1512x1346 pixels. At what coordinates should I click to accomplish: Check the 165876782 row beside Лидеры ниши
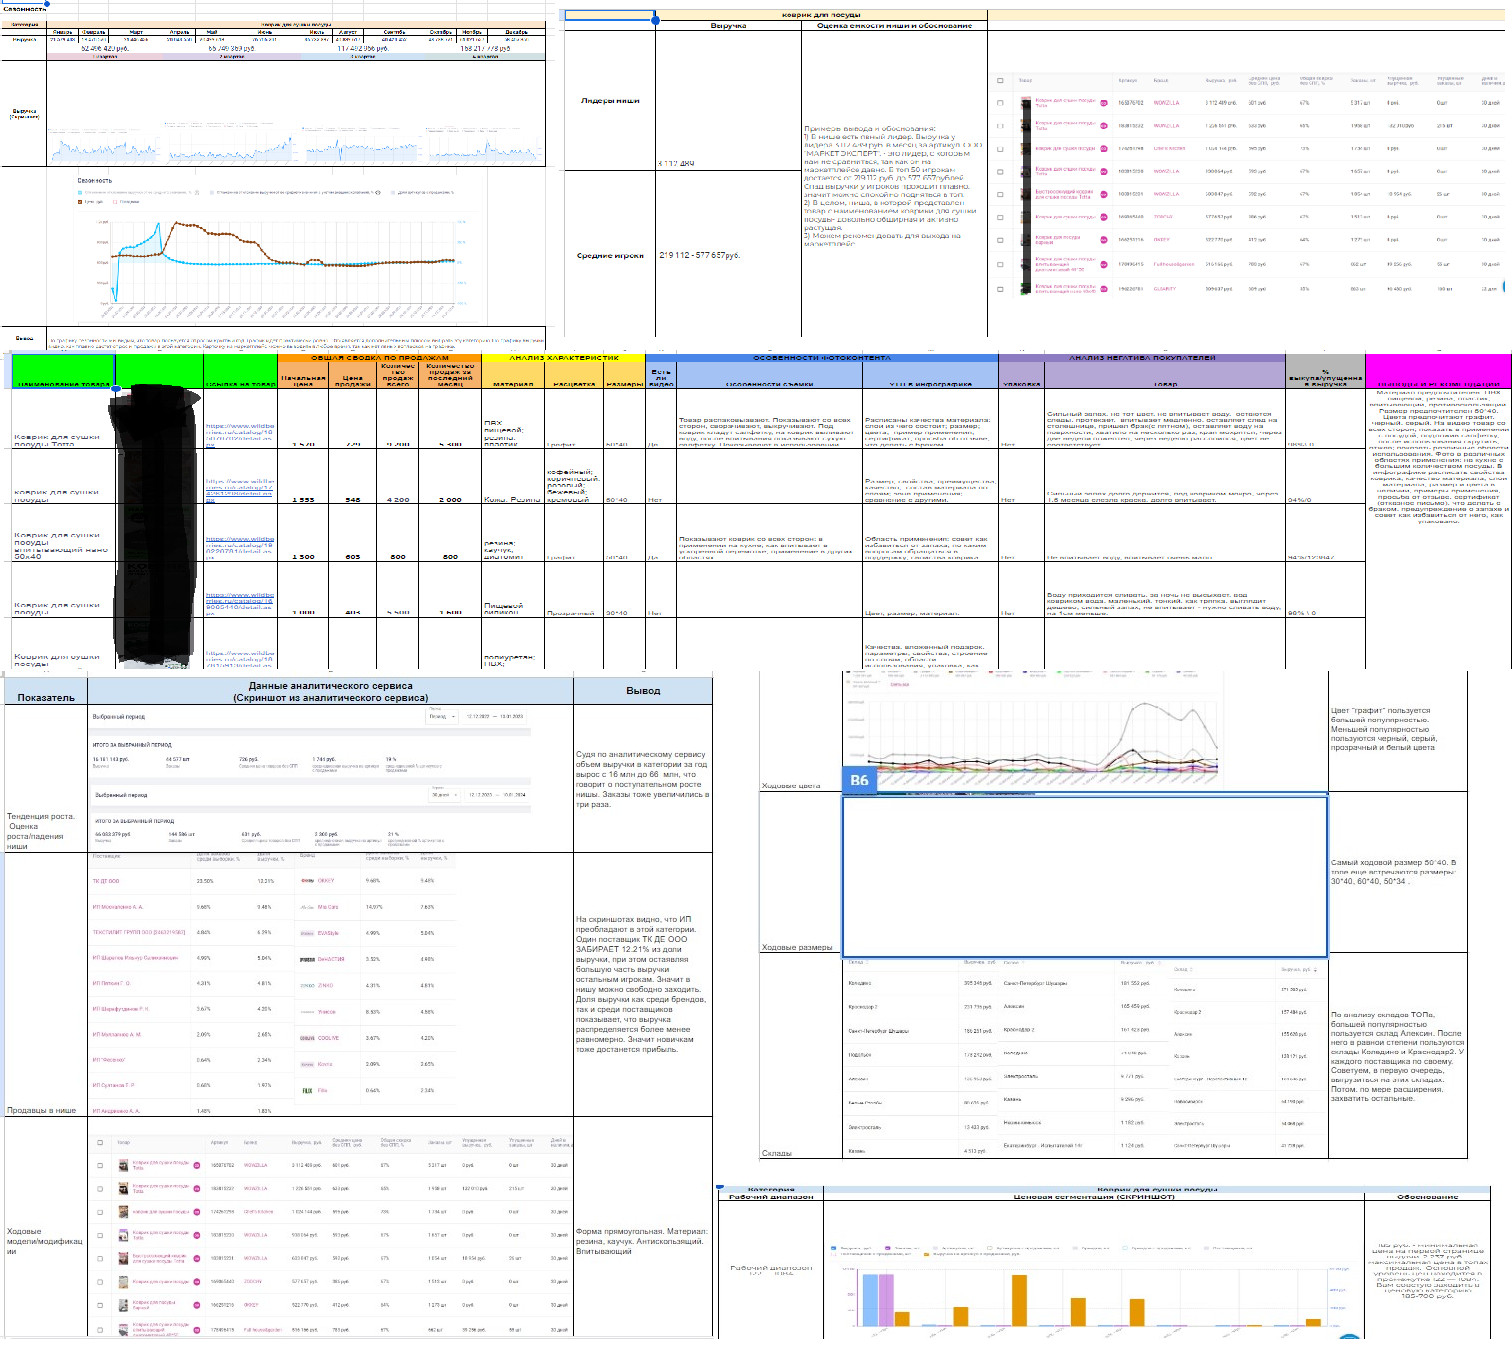pos(1000,102)
